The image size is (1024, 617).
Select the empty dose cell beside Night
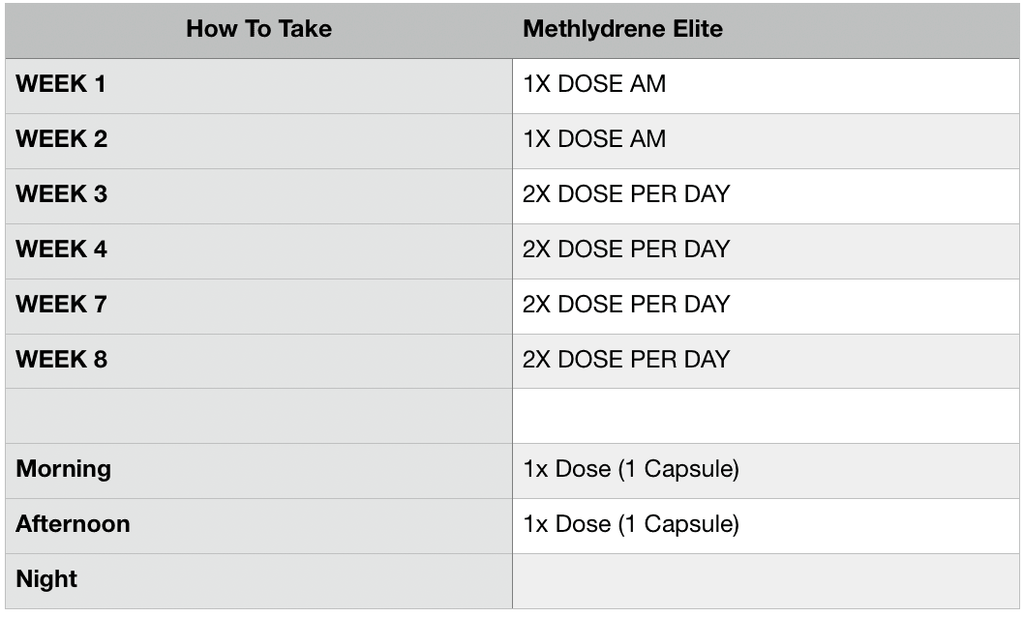pyautogui.click(x=765, y=580)
